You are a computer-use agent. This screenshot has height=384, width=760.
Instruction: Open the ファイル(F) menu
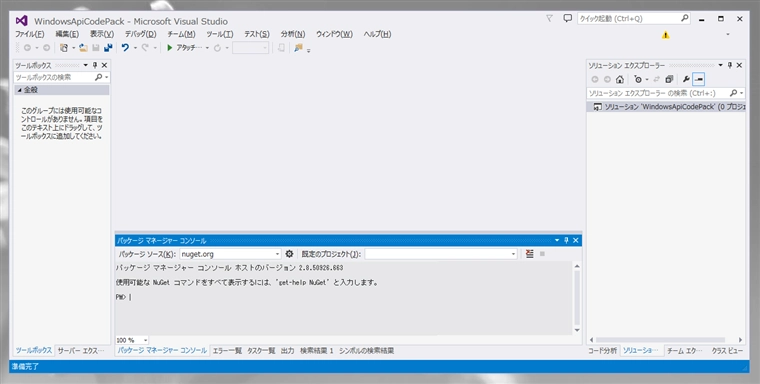tap(30, 34)
